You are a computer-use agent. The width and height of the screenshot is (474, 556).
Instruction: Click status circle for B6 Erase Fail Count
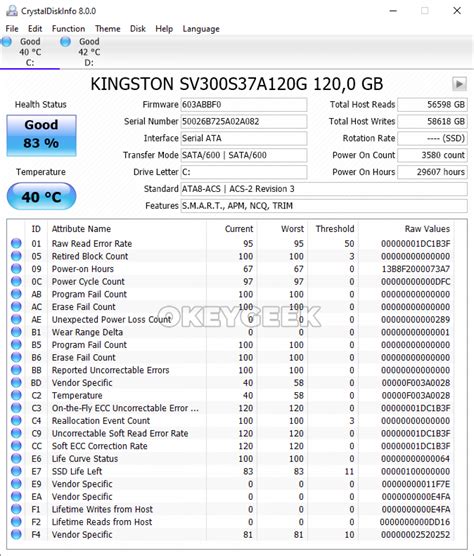(16, 357)
